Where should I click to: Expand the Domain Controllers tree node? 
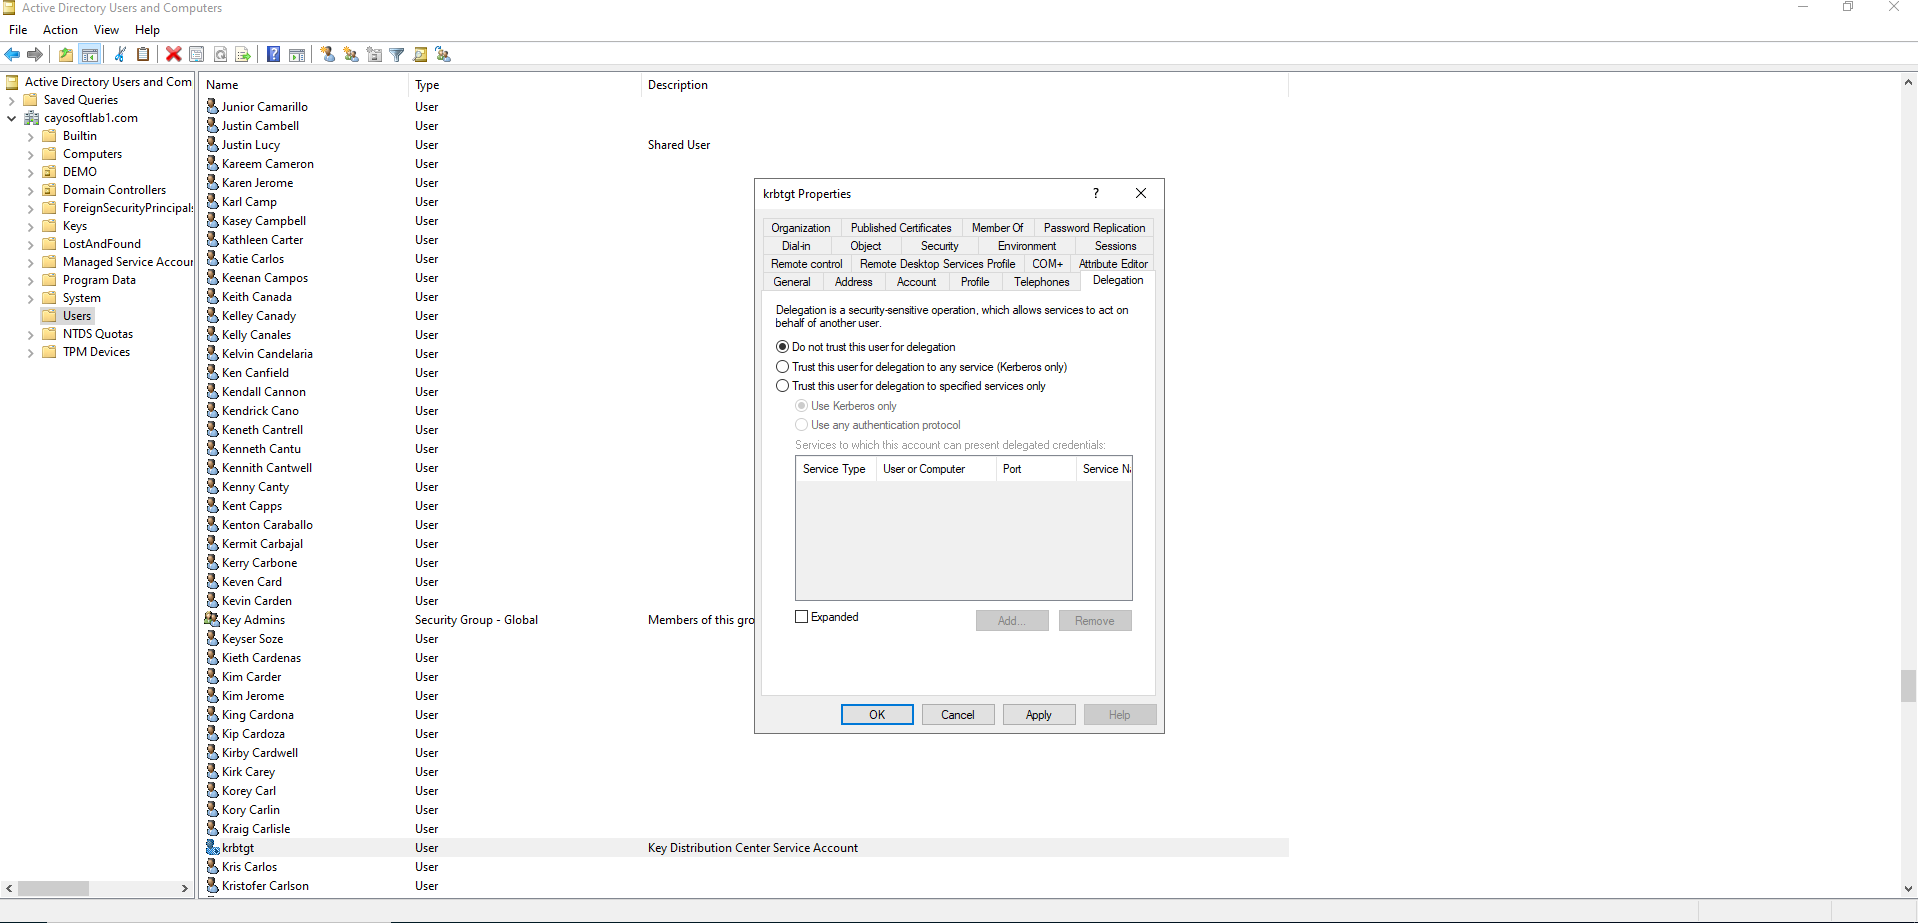pos(30,191)
